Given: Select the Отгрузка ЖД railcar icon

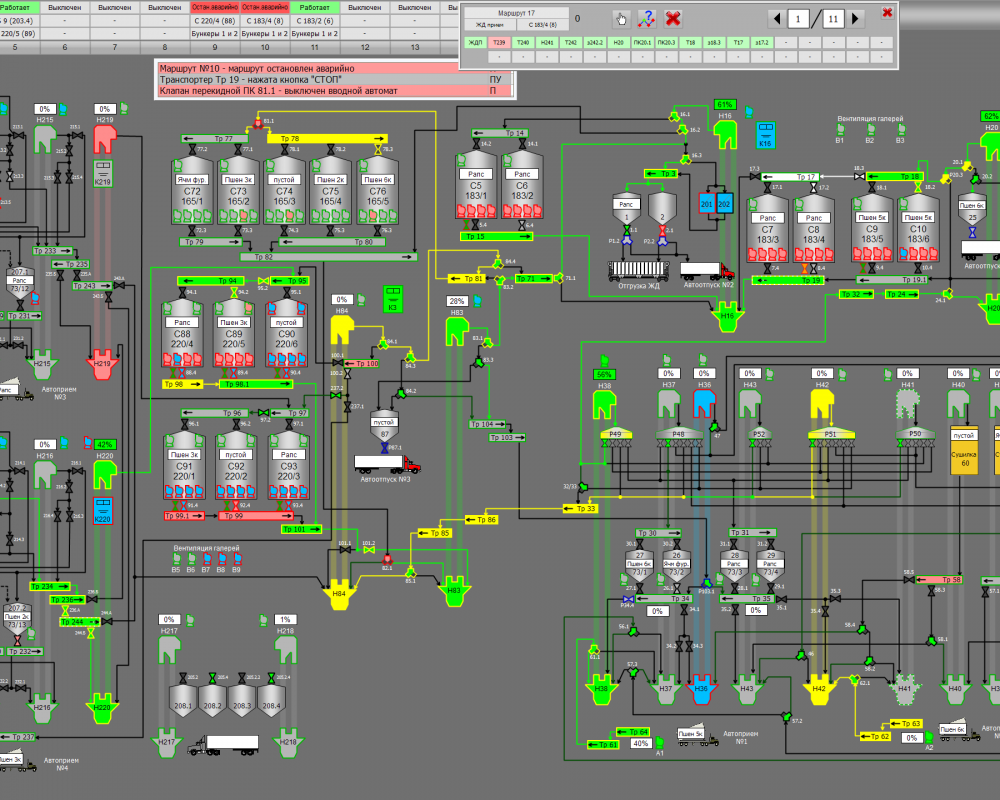Looking at the screenshot, I should click(x=639, y=270).
